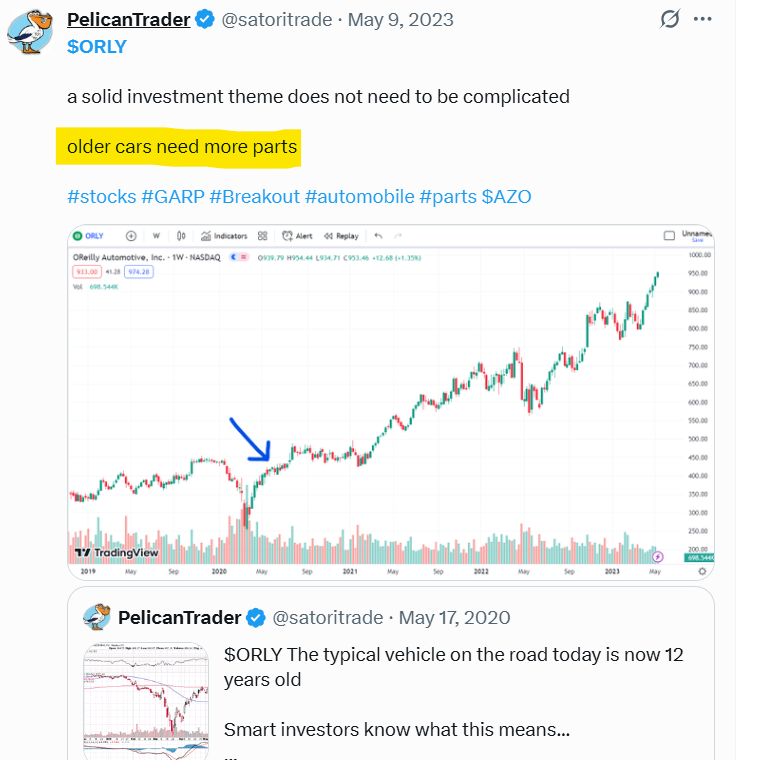This screenshot has height=760, width=758.
Task: Click the $AZO cashtag
Action: [506, 196]
